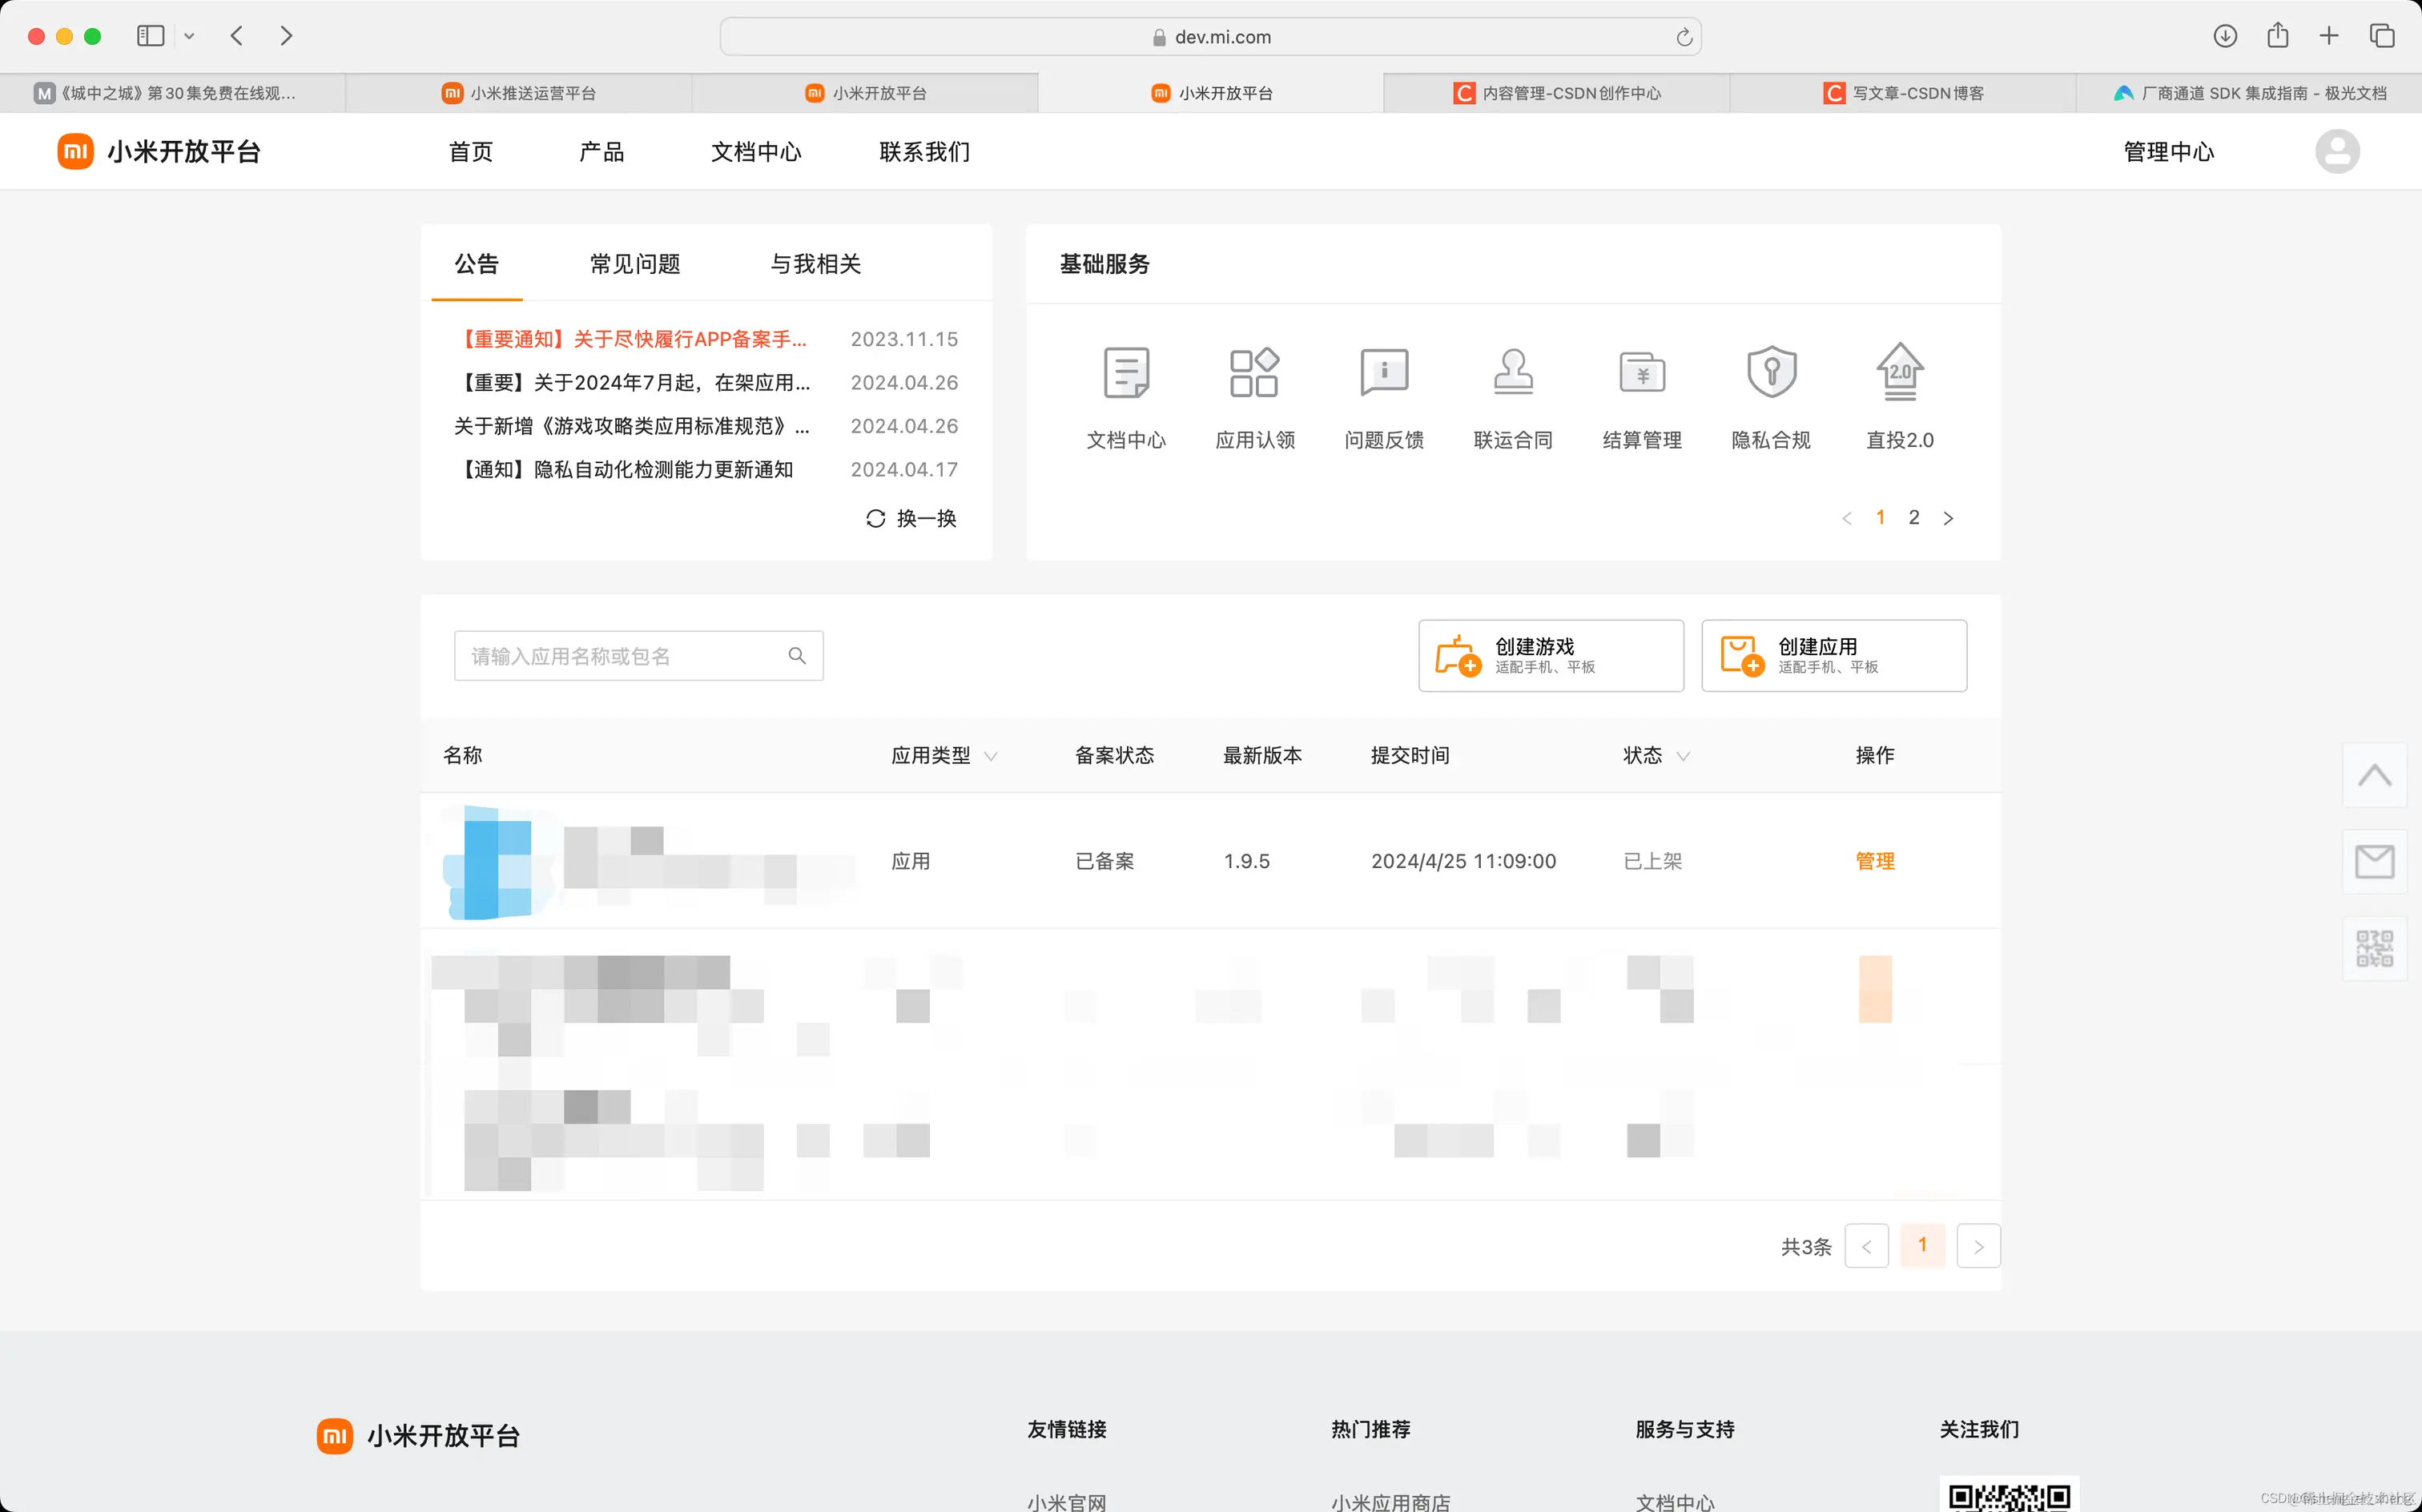Open the 文档中心 document icon

click(1126, 373)
